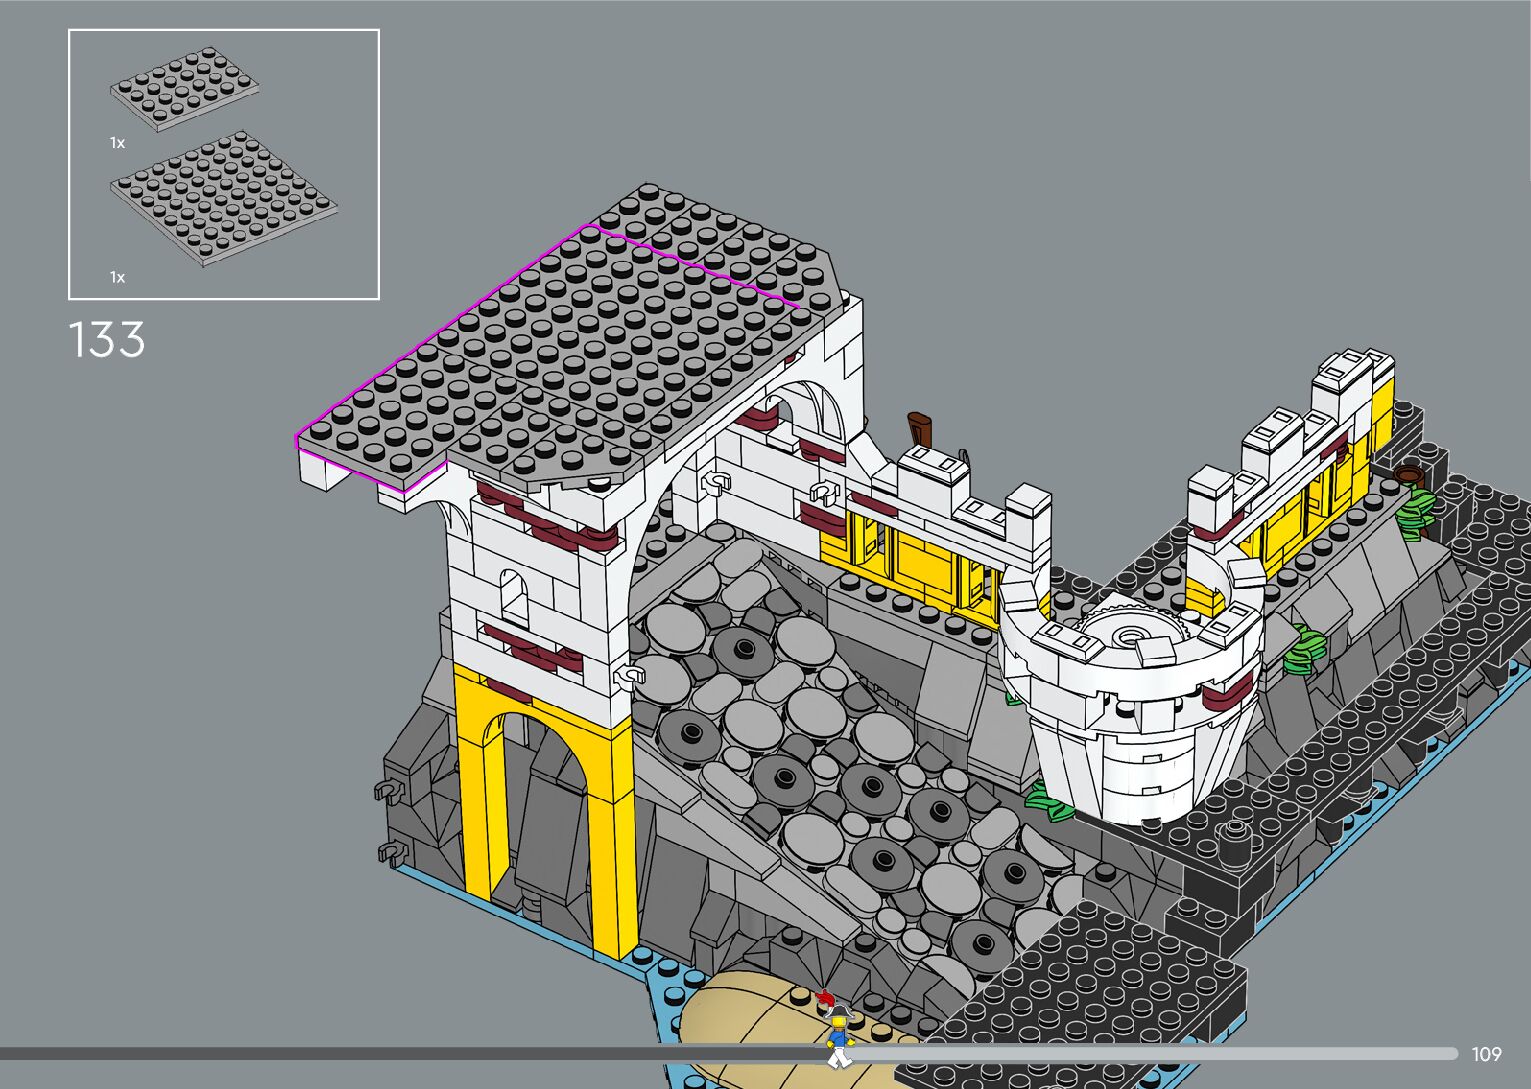
Task: Click the 1x label under small plate
Action: tap(118, 143)
